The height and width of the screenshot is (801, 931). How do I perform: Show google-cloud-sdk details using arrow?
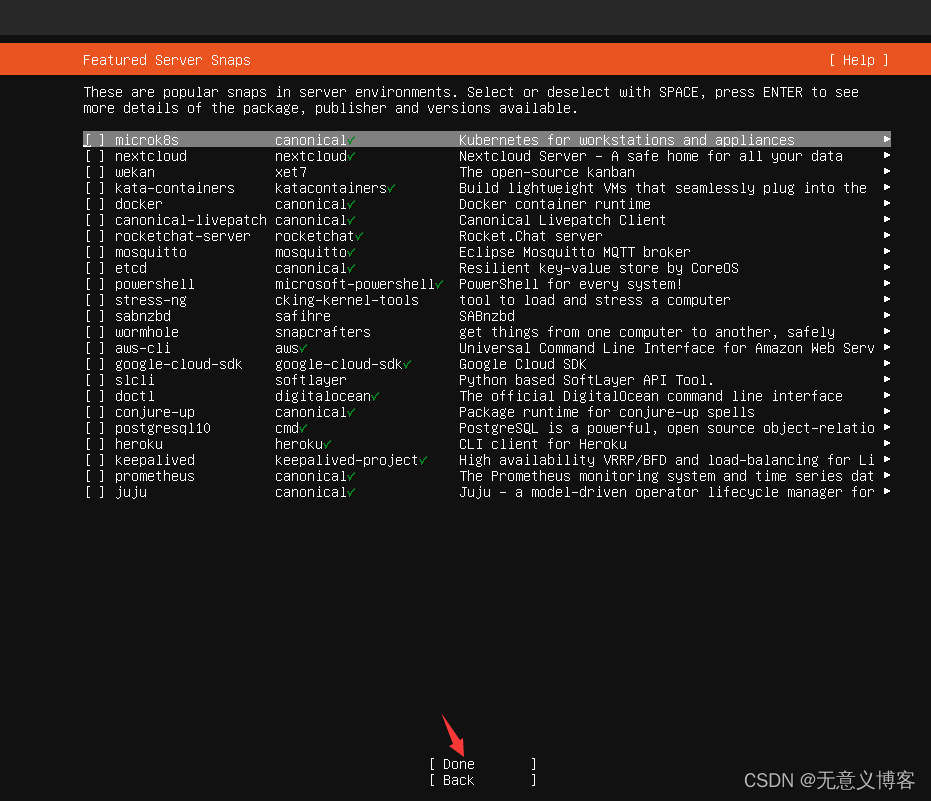886,364
